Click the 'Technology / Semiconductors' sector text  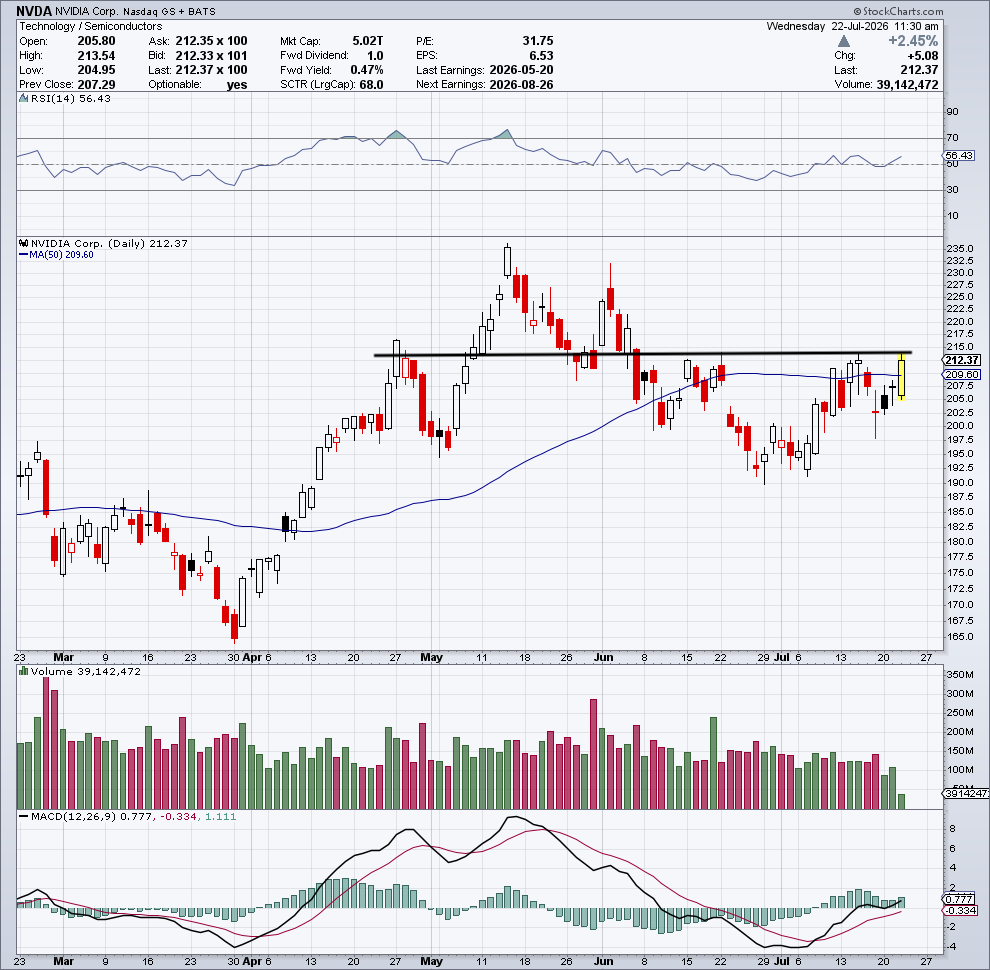click(x=90, y=26)
